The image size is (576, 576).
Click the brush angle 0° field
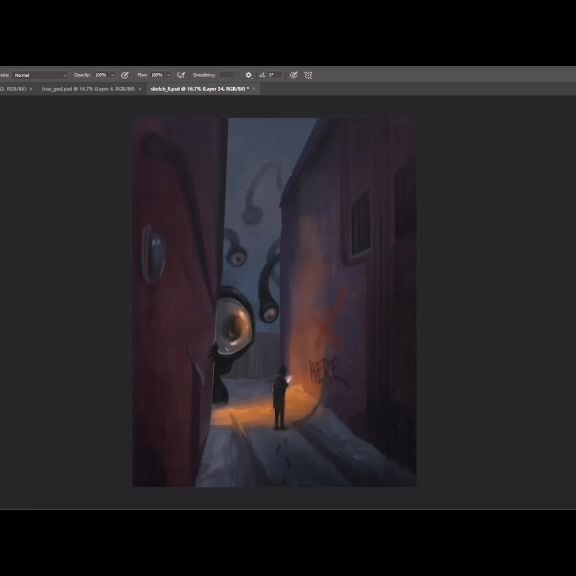pyautogui.click(x=275, y=75)
